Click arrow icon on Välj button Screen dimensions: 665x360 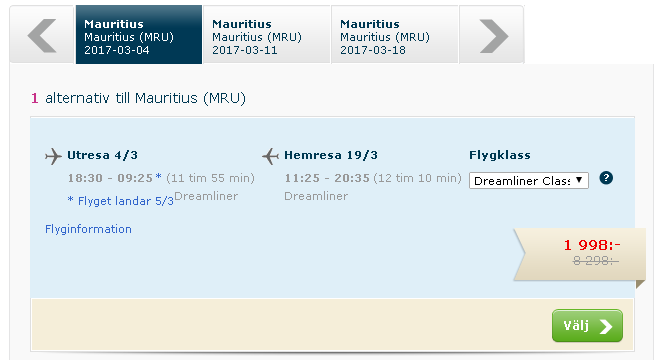[606, 326]
